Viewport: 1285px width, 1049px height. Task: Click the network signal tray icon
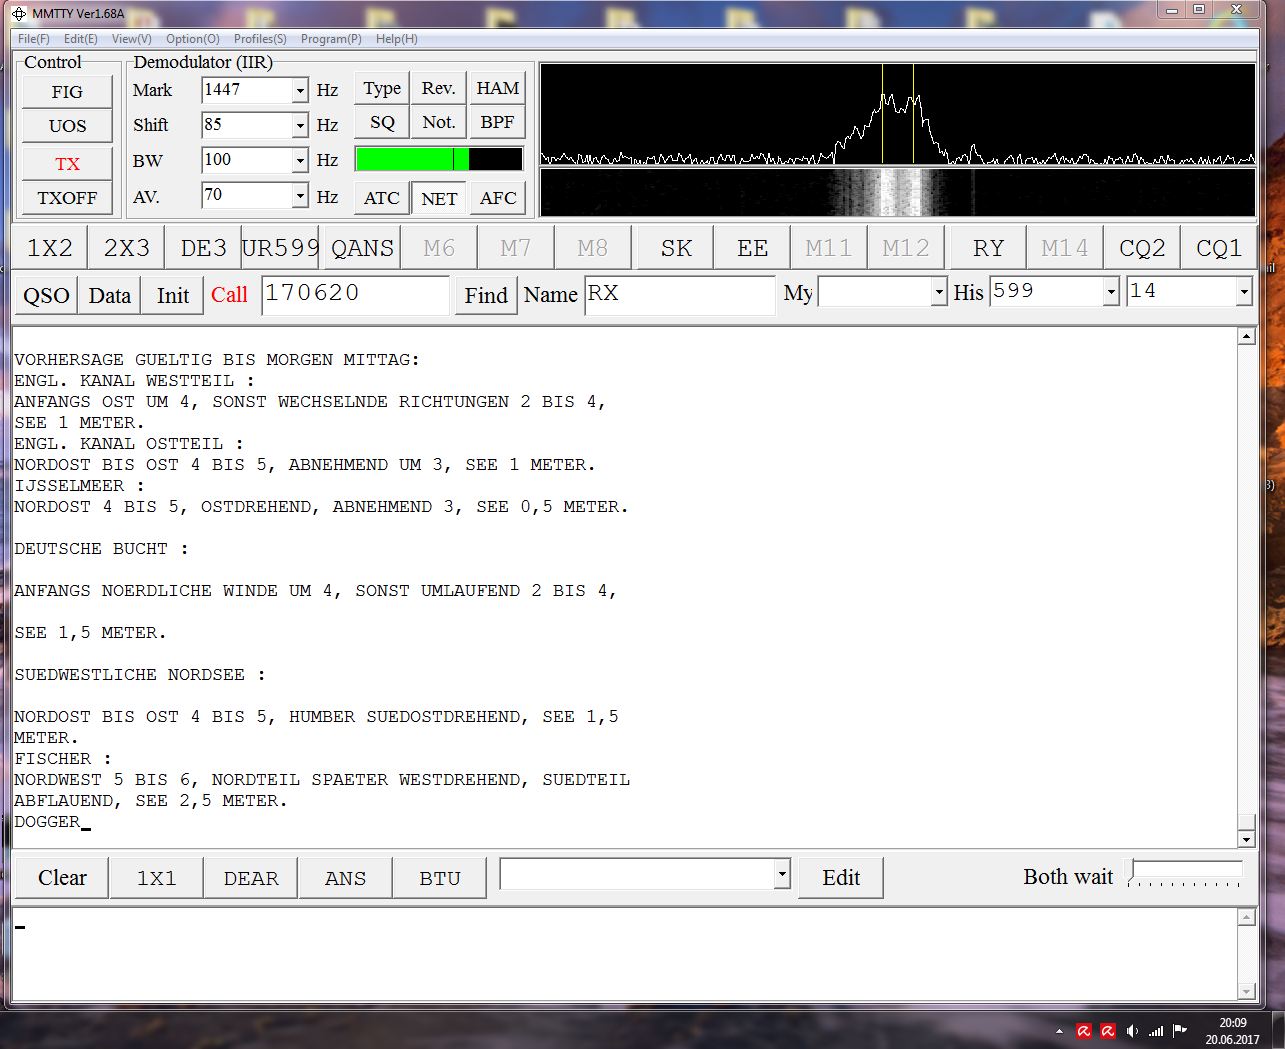1156,1031
